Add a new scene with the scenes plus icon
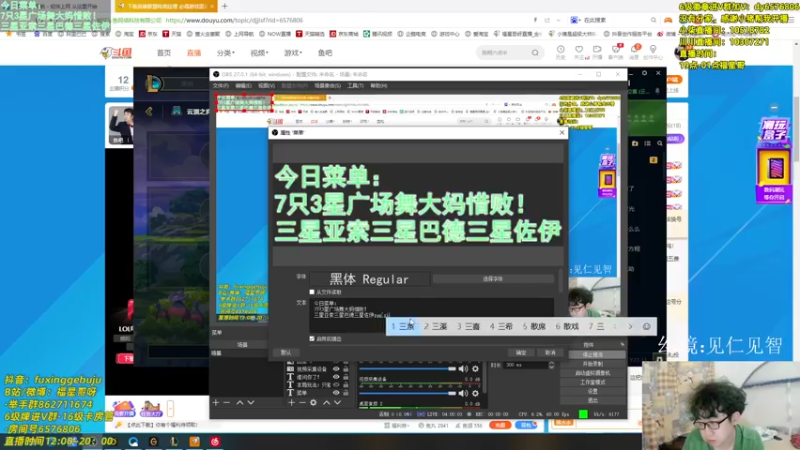 [x=216, y=403]
